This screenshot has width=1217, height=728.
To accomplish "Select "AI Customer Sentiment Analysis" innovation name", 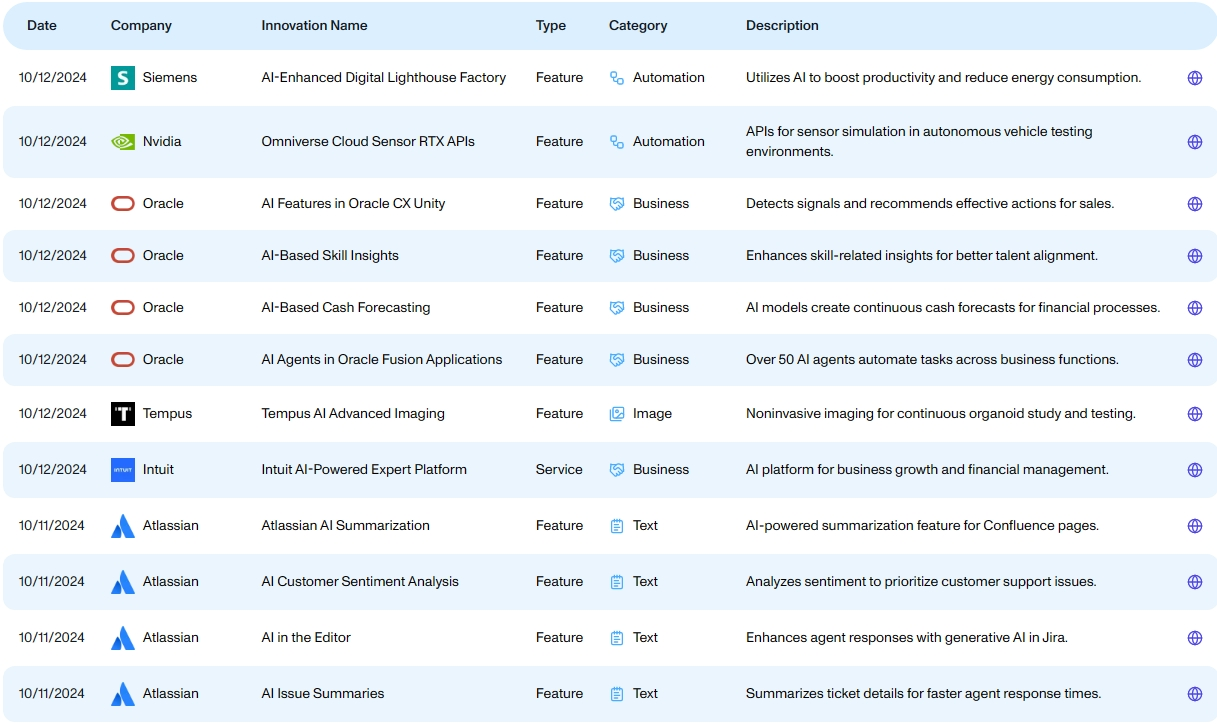I will 360,582.
